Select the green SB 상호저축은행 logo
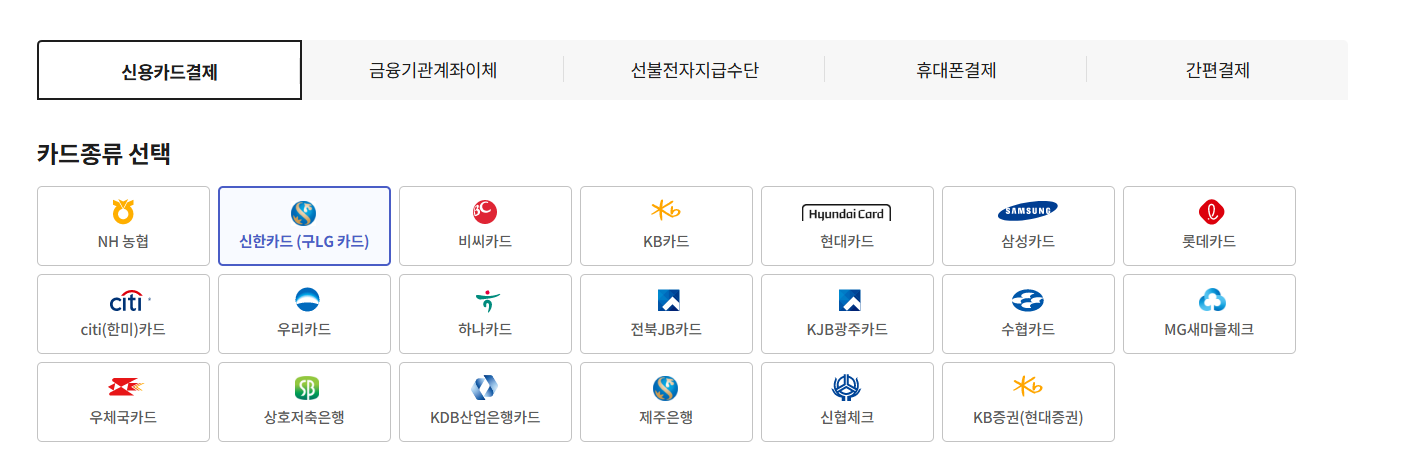 click(x=306, y=388)
